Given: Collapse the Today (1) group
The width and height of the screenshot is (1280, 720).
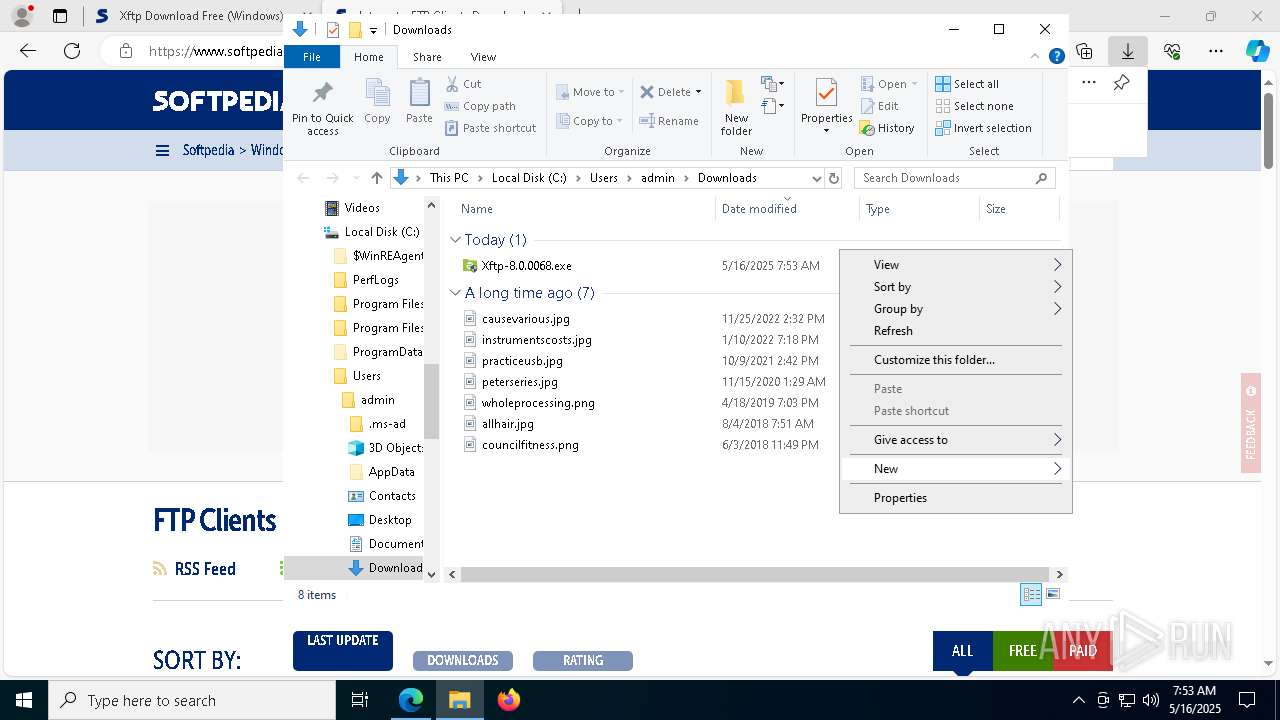Looking at the screenshot, I should (x=455, y=240).
